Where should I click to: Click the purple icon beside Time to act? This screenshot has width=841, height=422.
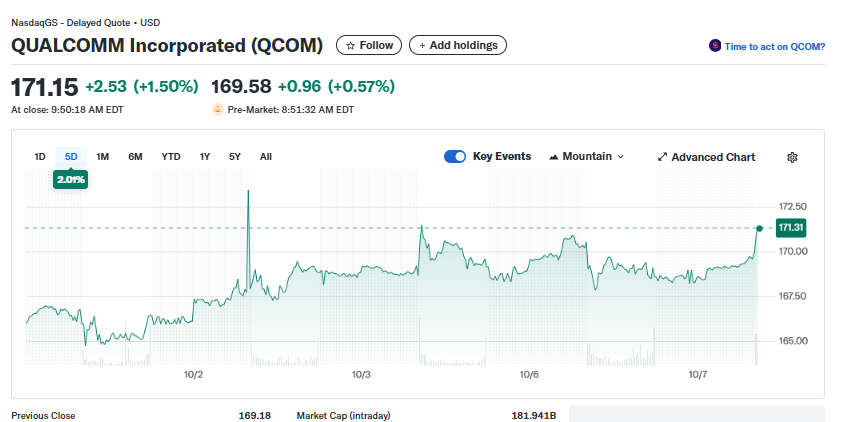pos(715,46)
